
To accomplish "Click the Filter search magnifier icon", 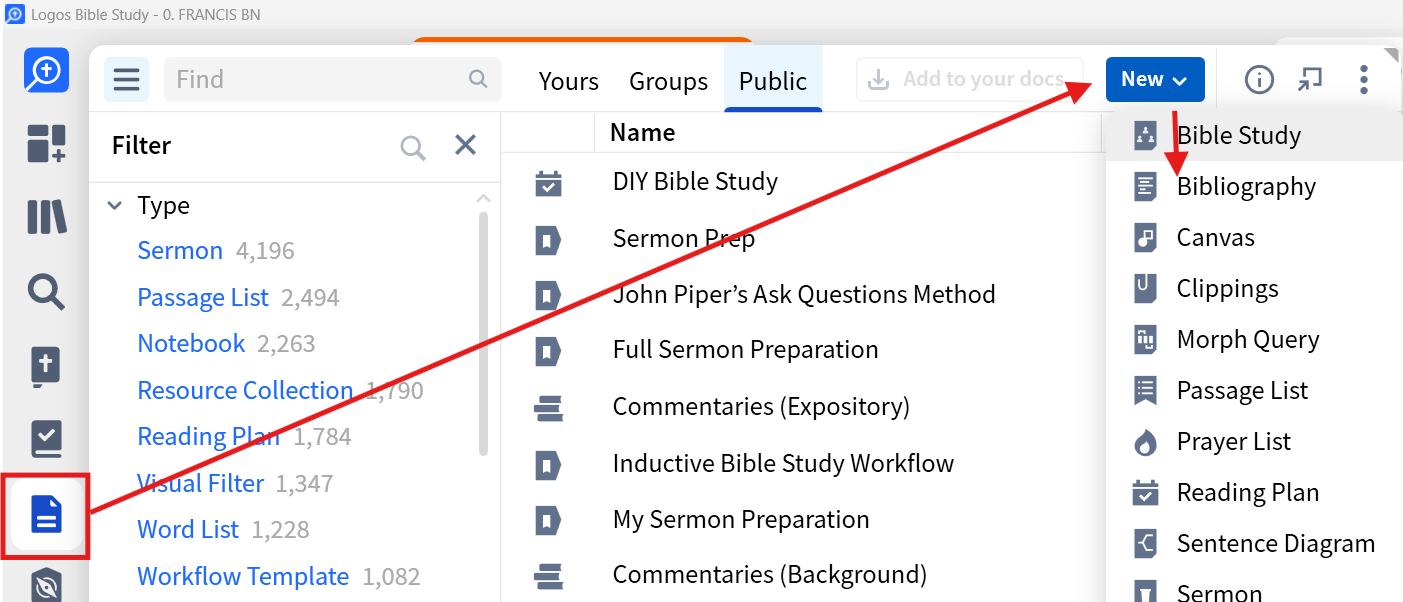I will click(x=413, y=147).
